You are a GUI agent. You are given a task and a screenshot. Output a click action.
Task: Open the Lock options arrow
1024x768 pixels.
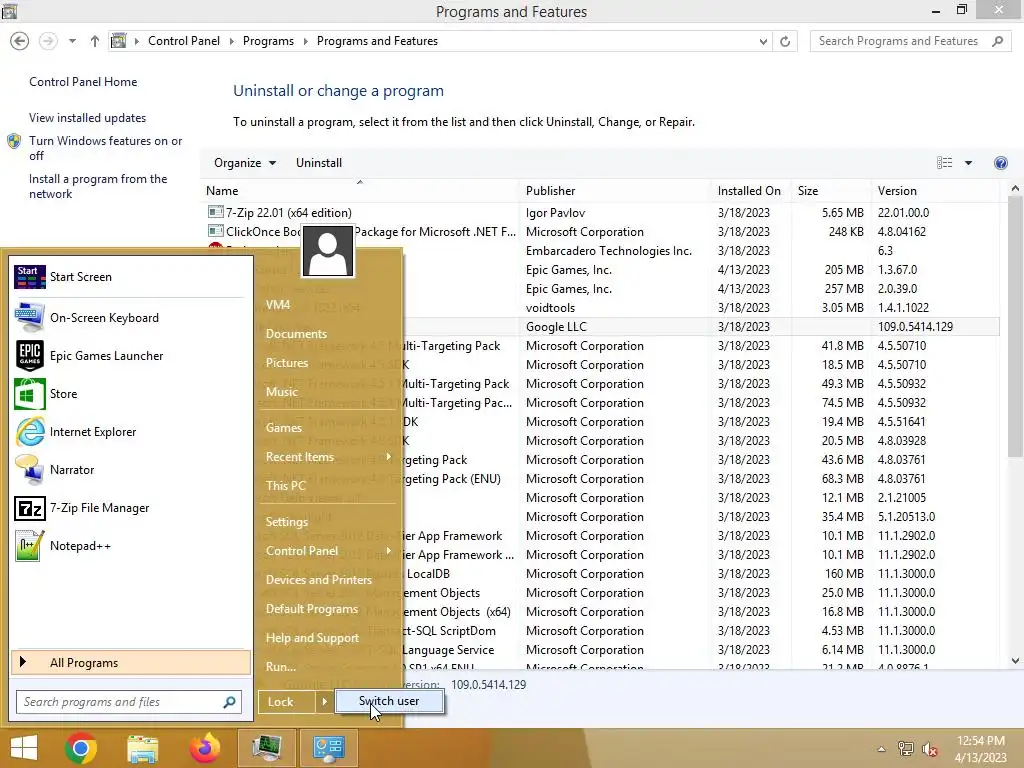point(324,702)
